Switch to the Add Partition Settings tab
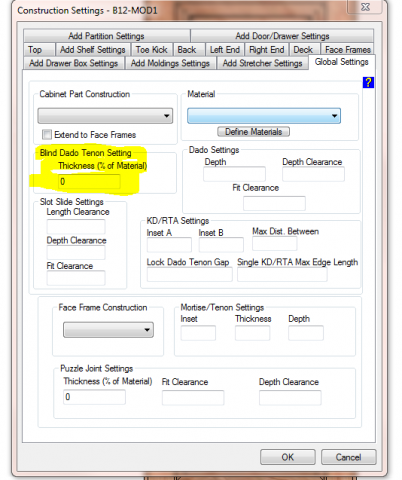This screenshot has width=402, height=480. (107, 36)
